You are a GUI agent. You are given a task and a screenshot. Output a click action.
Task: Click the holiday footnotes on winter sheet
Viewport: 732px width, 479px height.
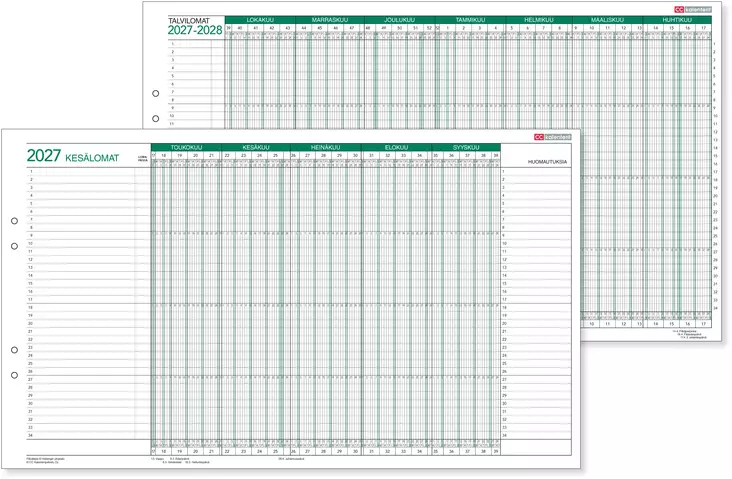(x=690, y=334)
